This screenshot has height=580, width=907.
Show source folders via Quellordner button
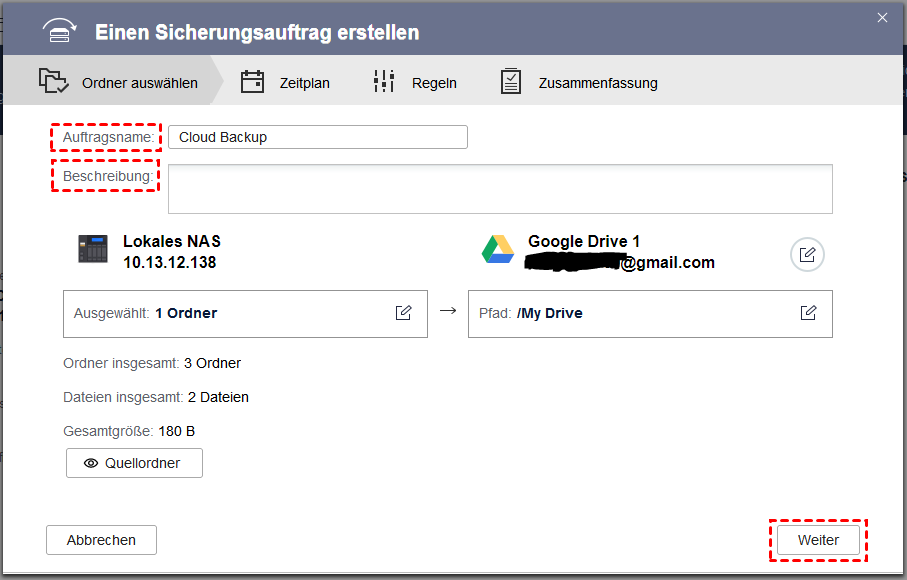[x=134, y=463]
